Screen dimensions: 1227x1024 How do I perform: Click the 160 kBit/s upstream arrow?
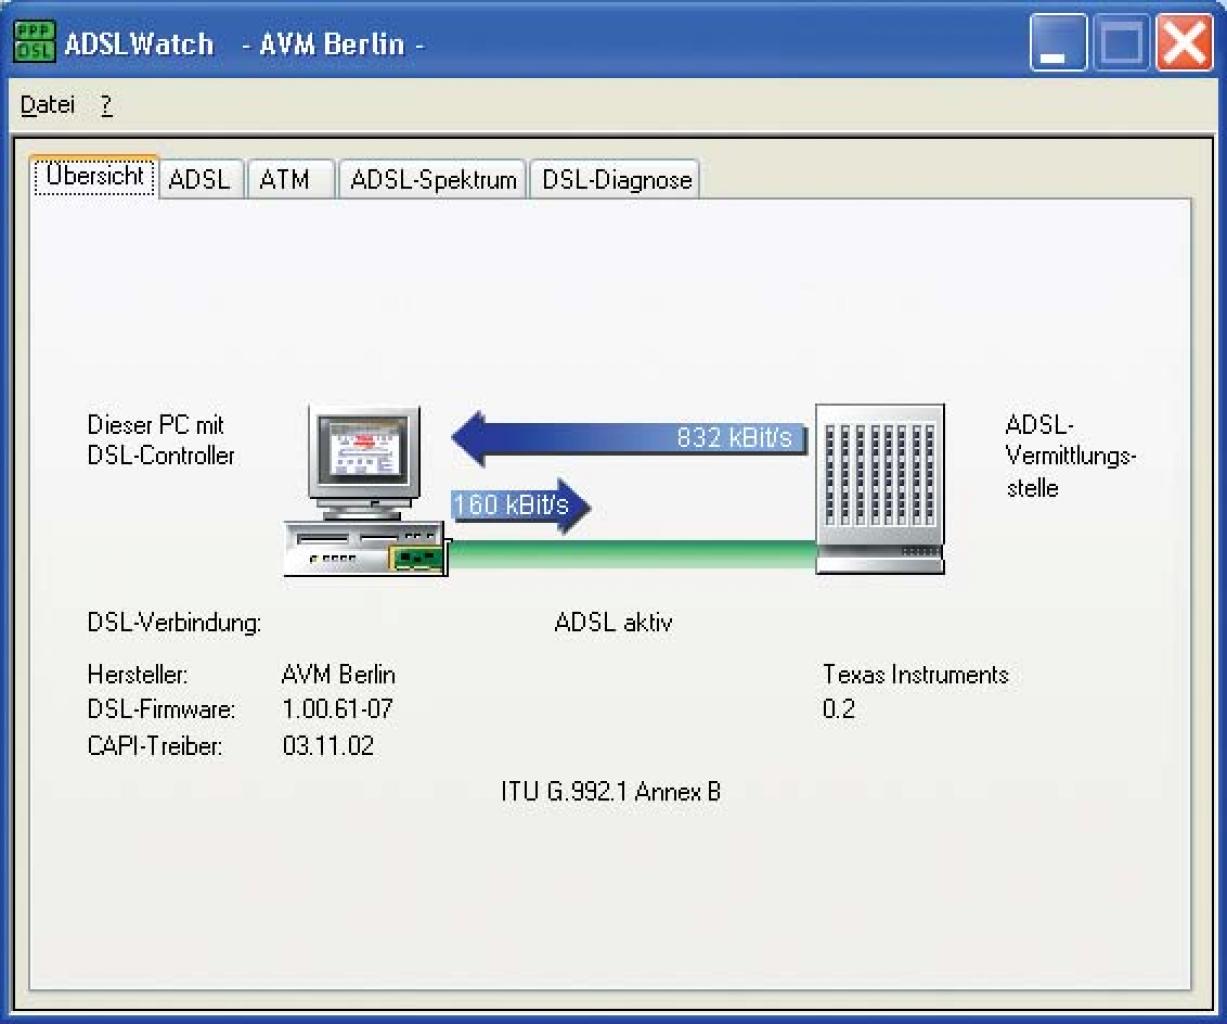point(521,505)
